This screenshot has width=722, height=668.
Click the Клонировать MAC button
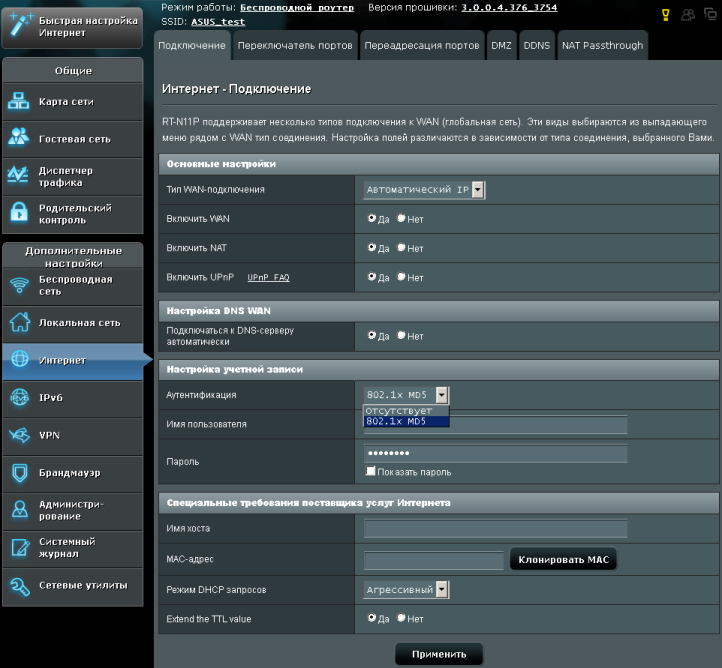[563, 559]
